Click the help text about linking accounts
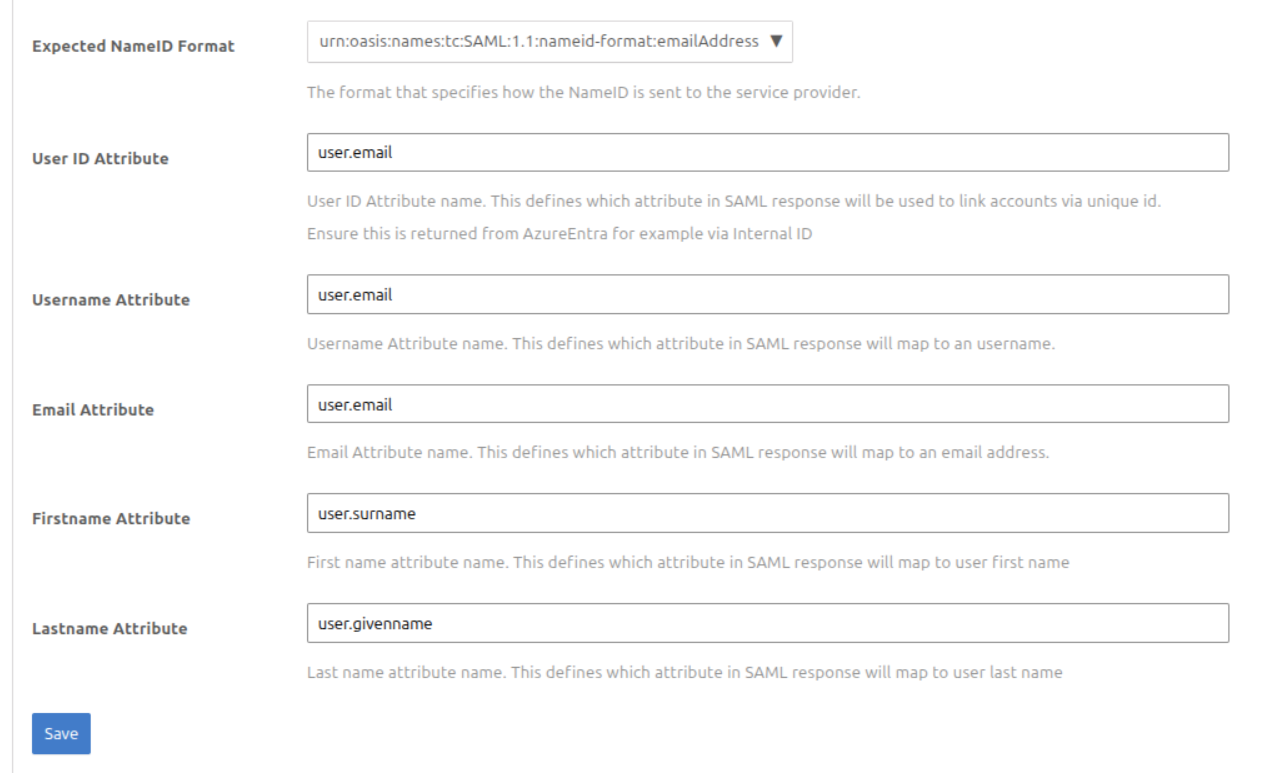The width and height of the screenshot is (1271, 773). [733, 201]
